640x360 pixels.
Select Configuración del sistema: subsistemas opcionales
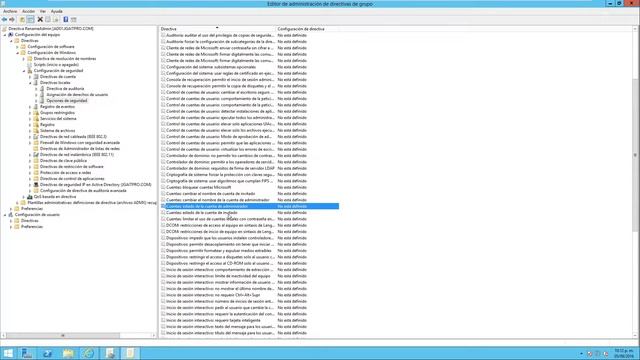point(211,67)
